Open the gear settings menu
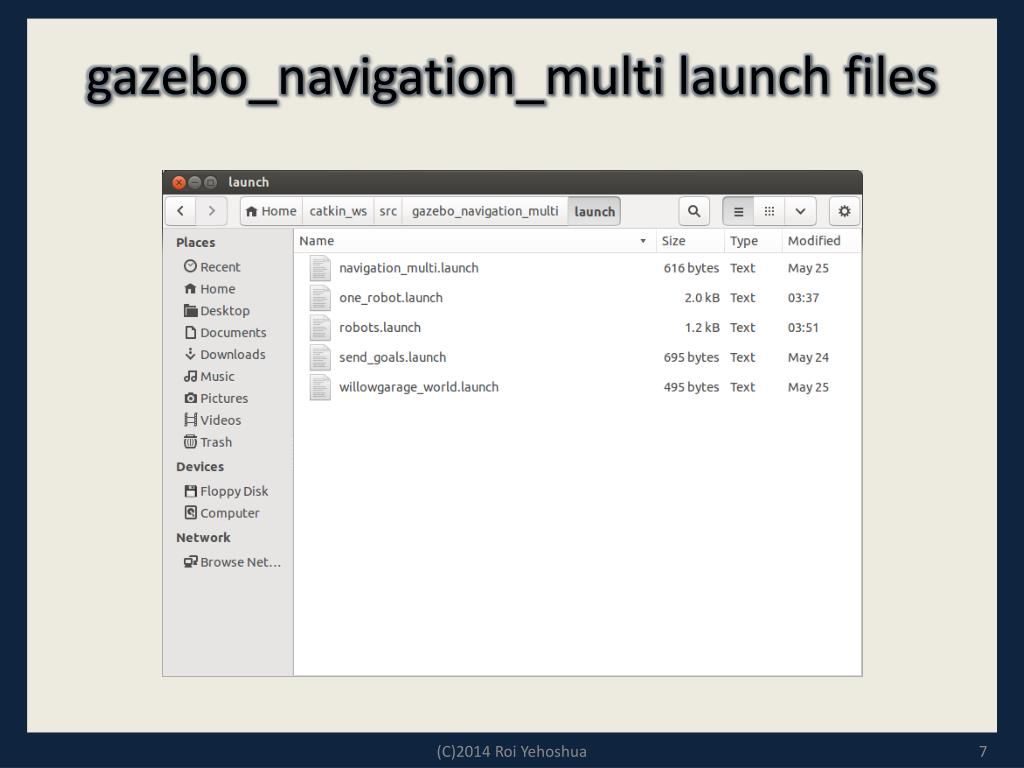The image size is (1024, 768). tap(844, 211)
